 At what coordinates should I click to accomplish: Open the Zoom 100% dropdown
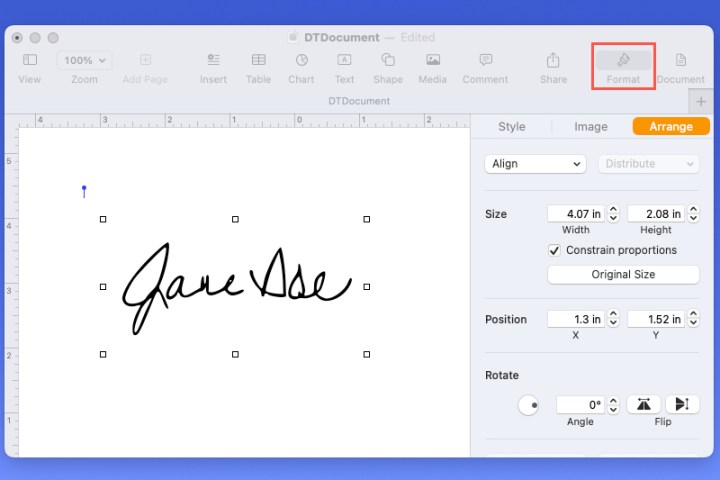click(x=84, y=61)
